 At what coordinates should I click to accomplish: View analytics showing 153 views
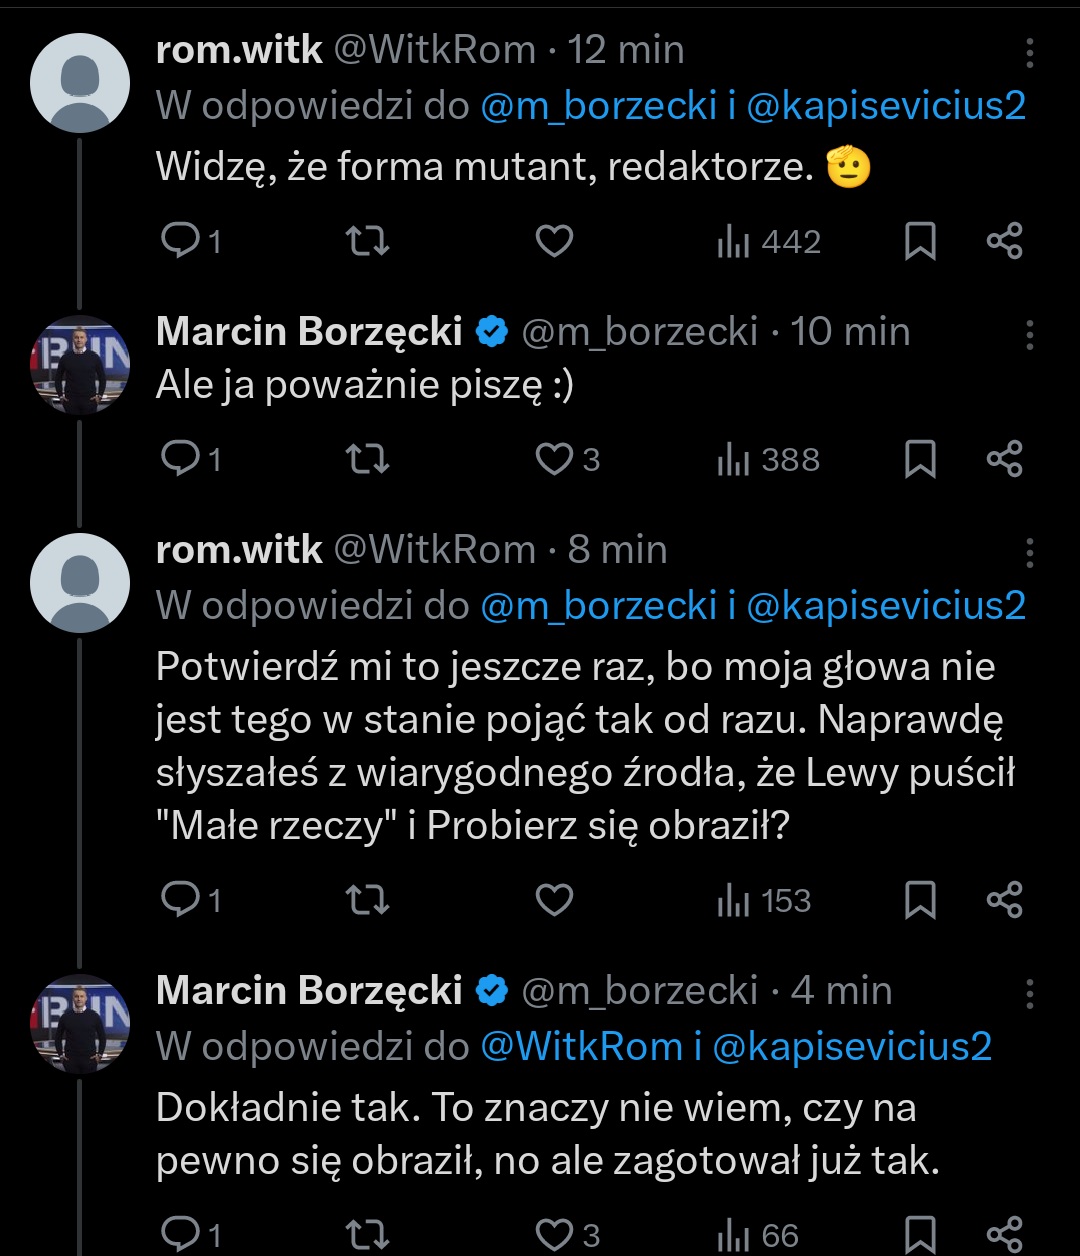point(765,901)
